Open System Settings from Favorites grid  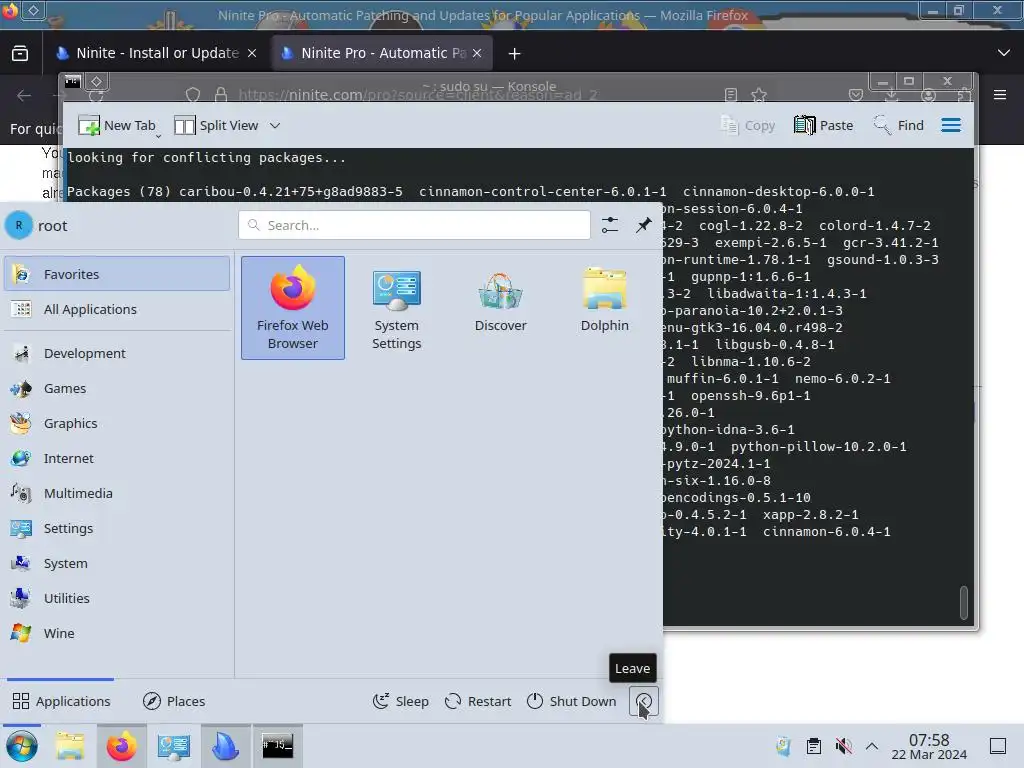tap(396, 308)
